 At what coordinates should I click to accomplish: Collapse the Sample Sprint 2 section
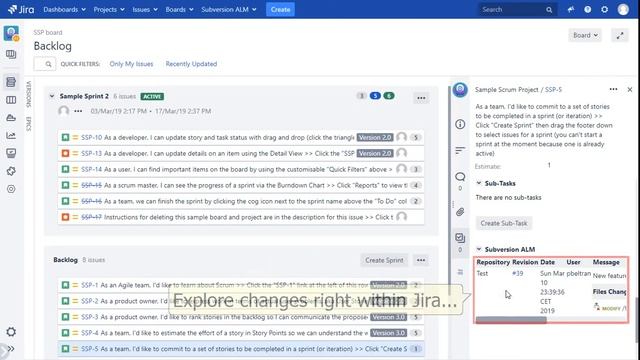pyautogui.click(x=52, y=96)
